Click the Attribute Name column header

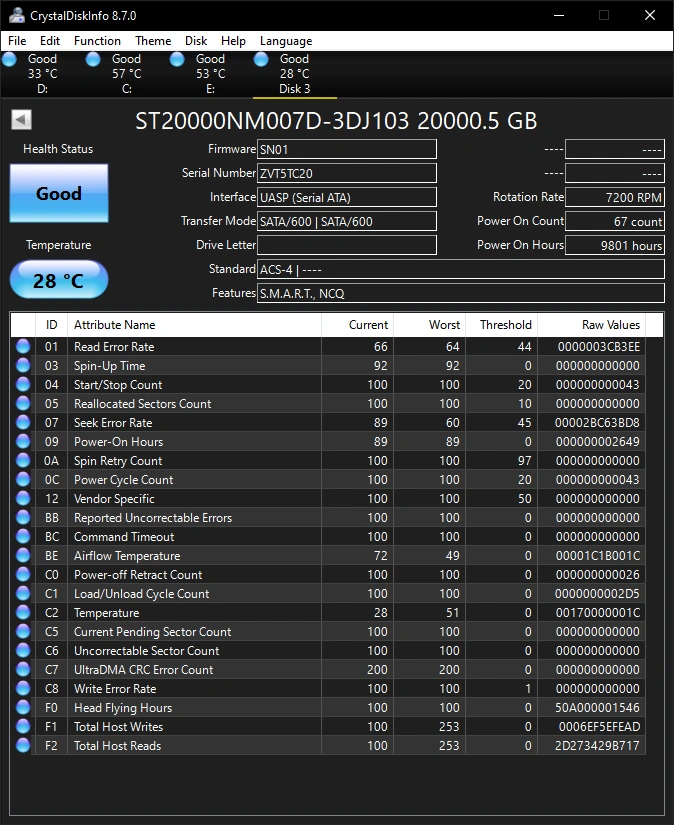194,325
